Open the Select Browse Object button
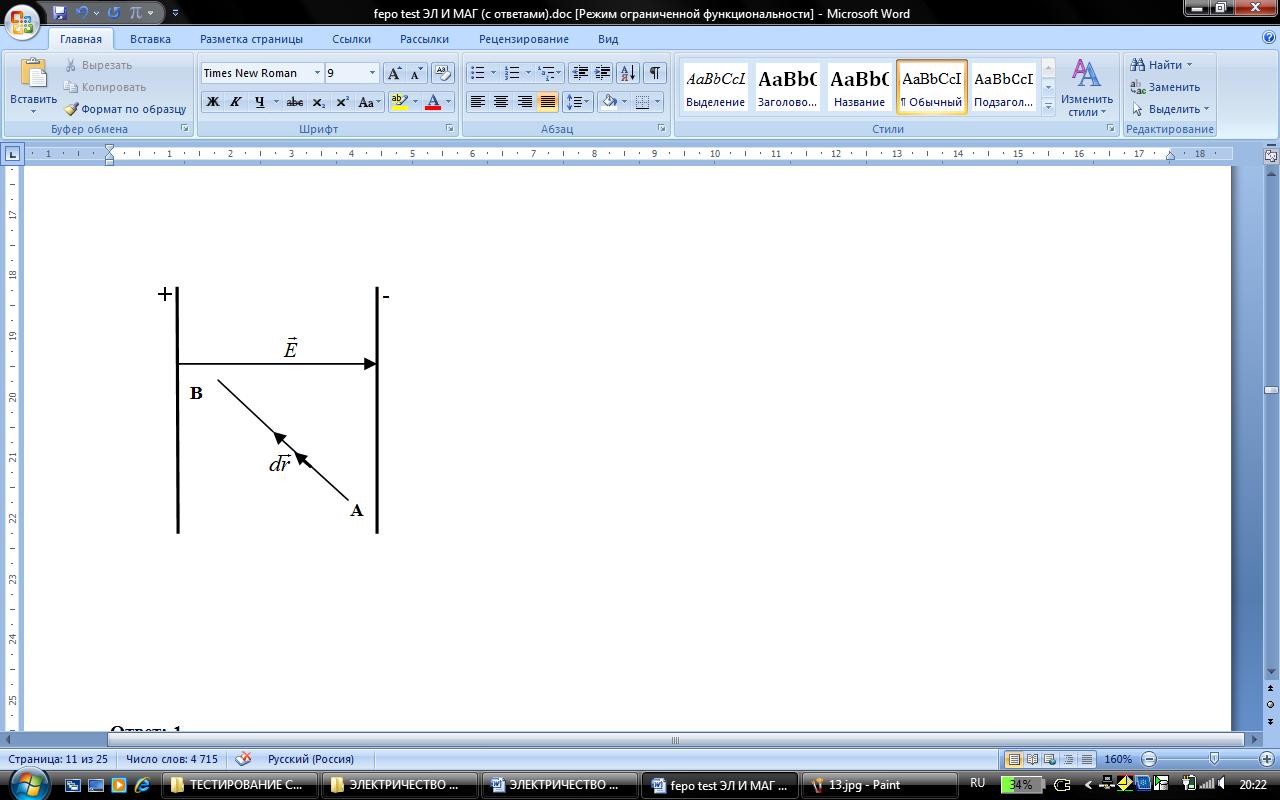Screen dimensions: 1280x800 [x=1271, y=705]
